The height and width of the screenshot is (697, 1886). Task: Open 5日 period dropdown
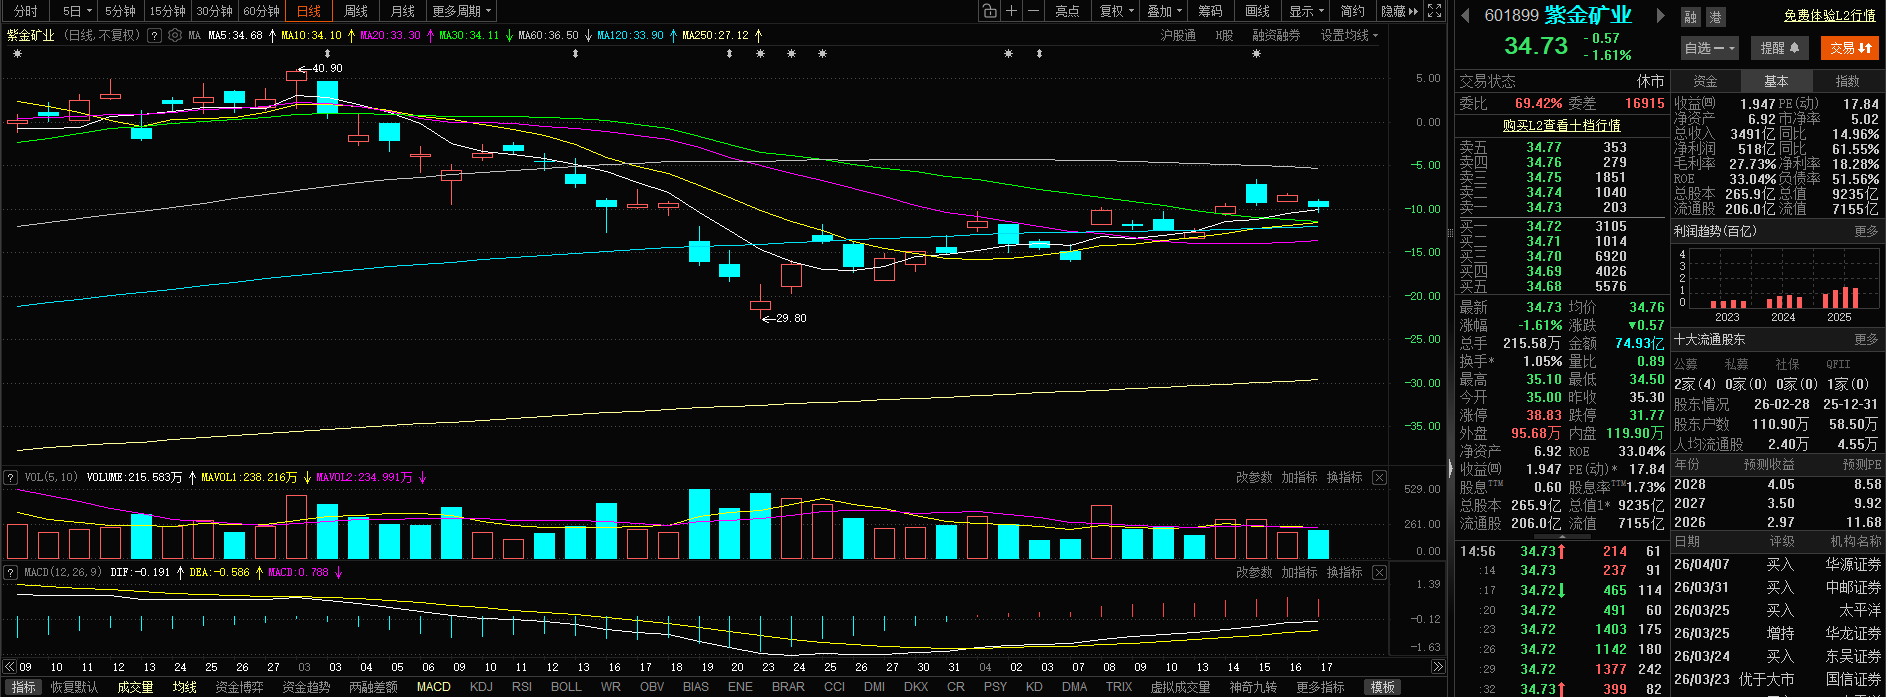pyautogui.click(x=77, y=11)
